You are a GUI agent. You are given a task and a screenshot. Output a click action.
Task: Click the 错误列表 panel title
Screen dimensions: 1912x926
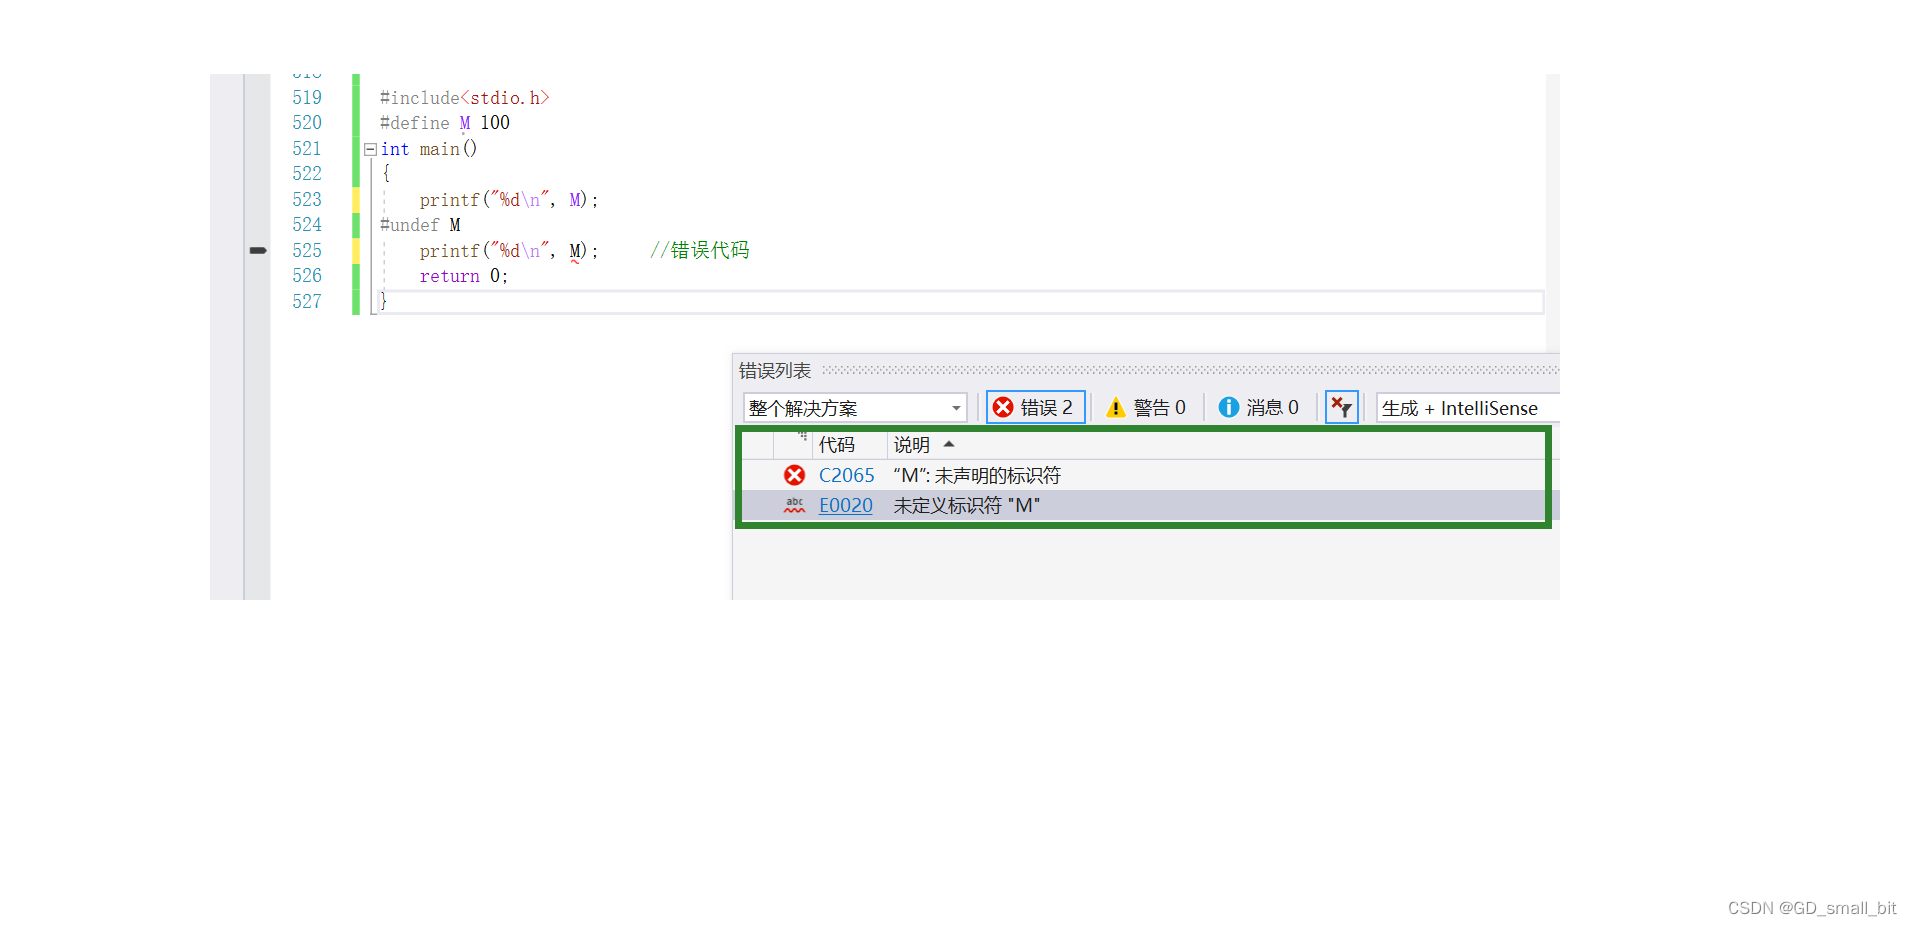[x=775, y=371]
